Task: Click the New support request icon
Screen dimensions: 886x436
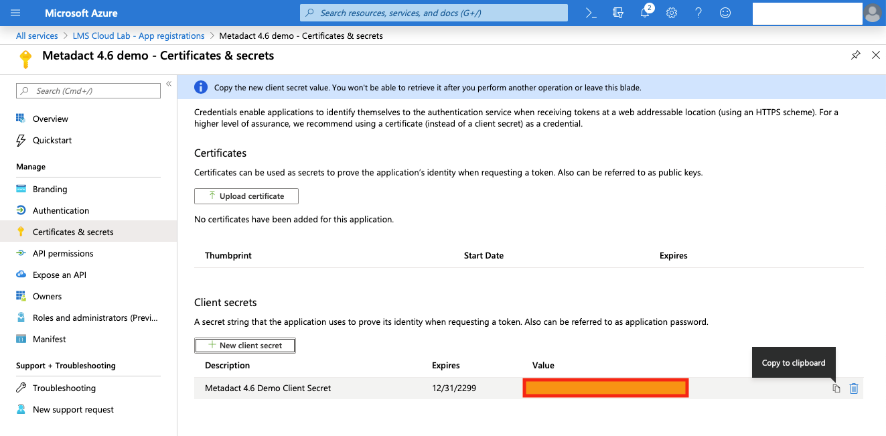Action: [21, 409]
